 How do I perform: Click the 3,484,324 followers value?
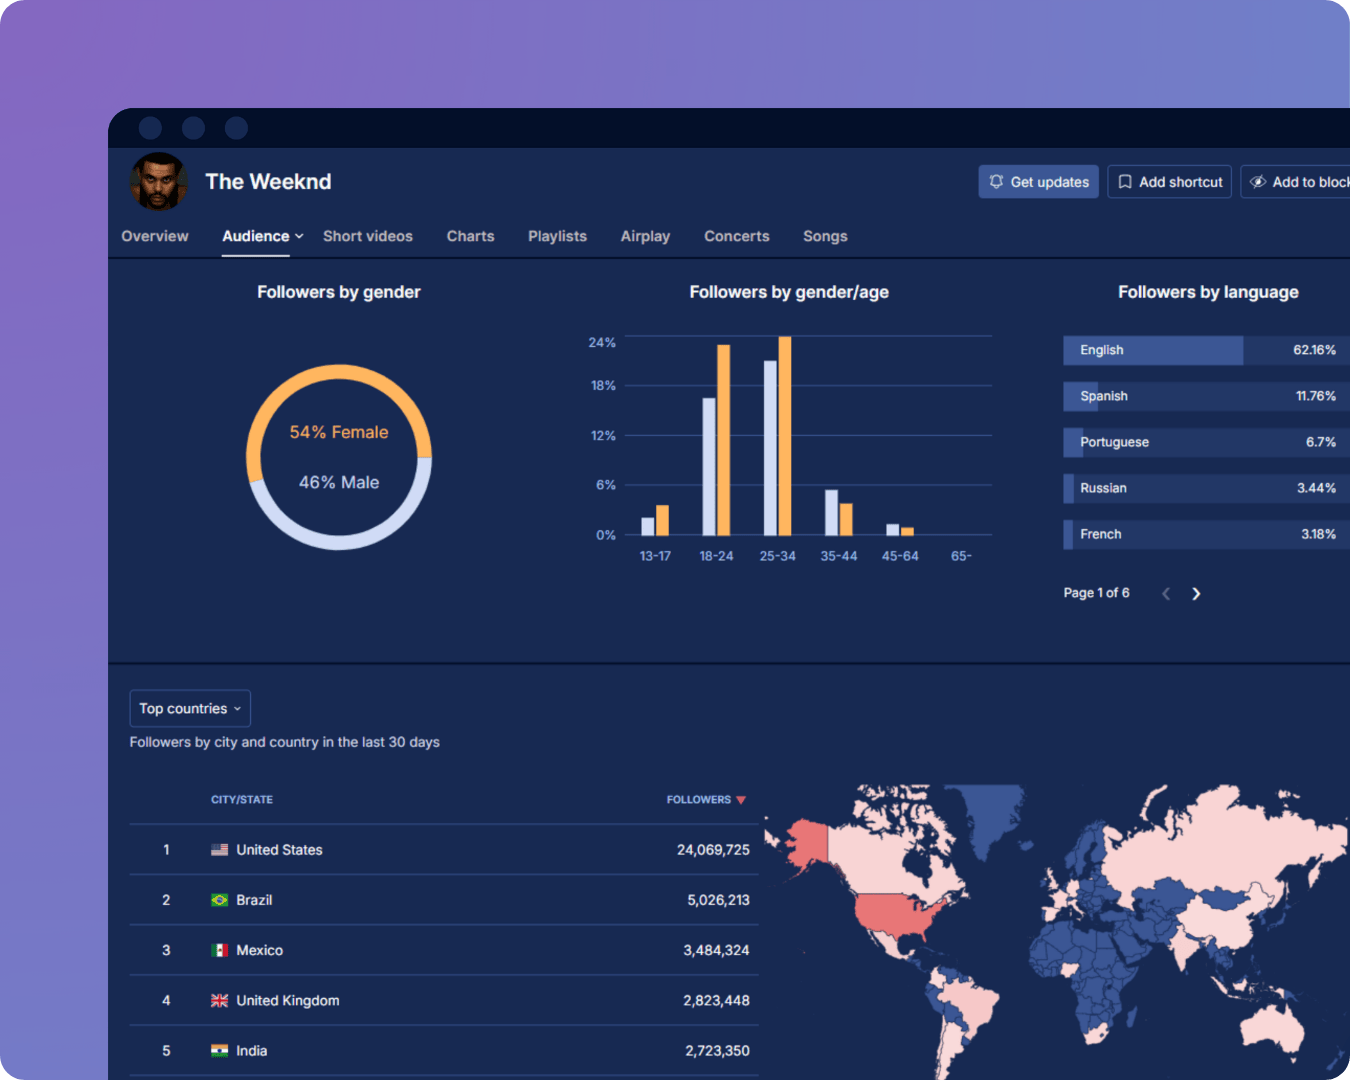716,950
